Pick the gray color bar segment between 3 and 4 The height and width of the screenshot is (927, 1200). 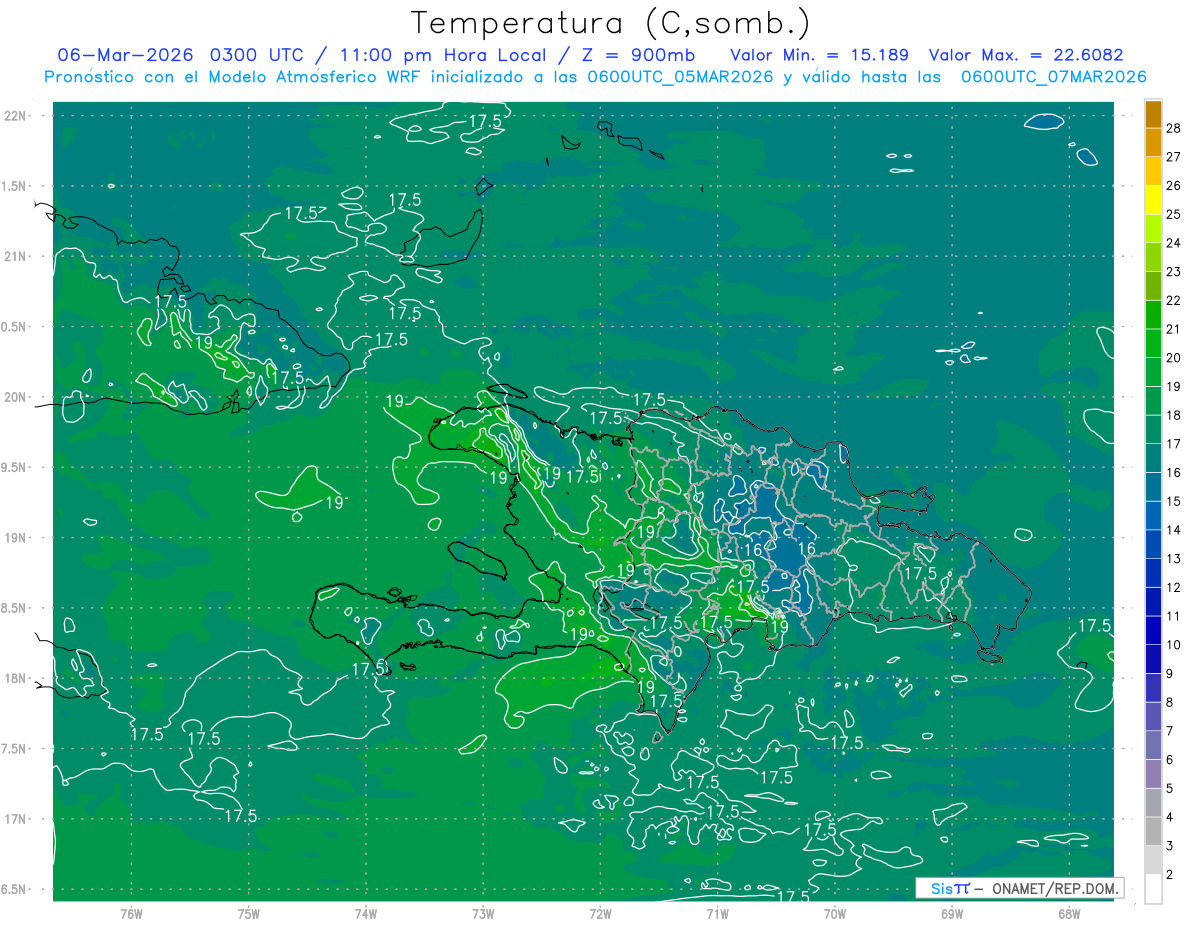coord(1153,831)
